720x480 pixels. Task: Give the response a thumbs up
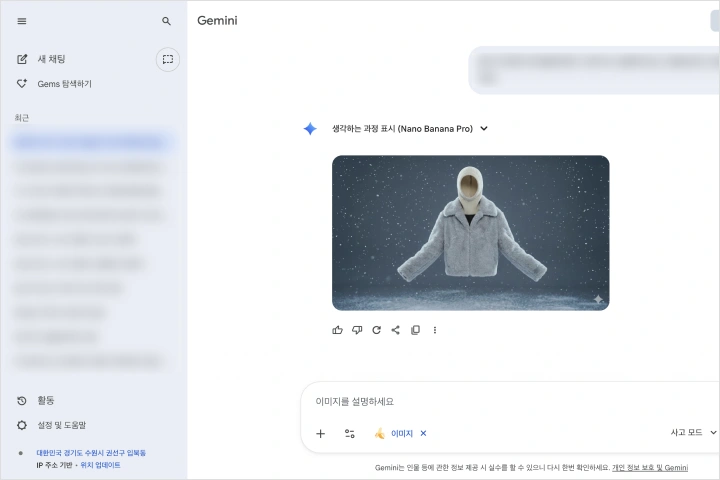338,330
